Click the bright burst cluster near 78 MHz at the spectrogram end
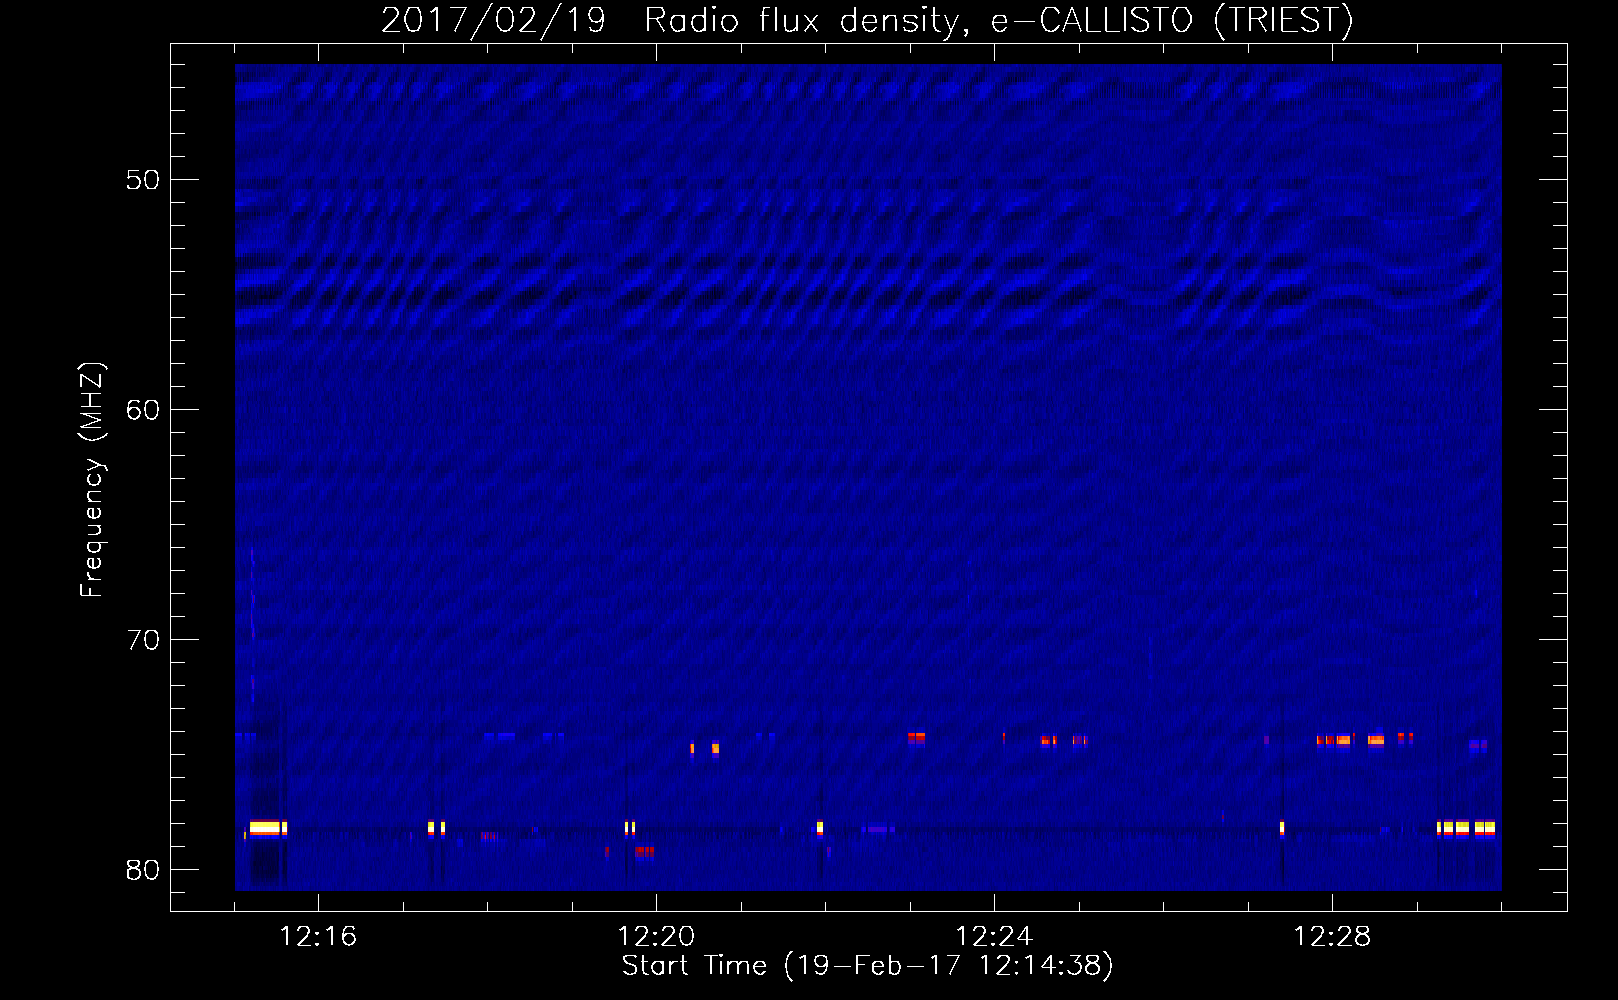Viewport: 1618px width, 1000px height. point(1466,828)
